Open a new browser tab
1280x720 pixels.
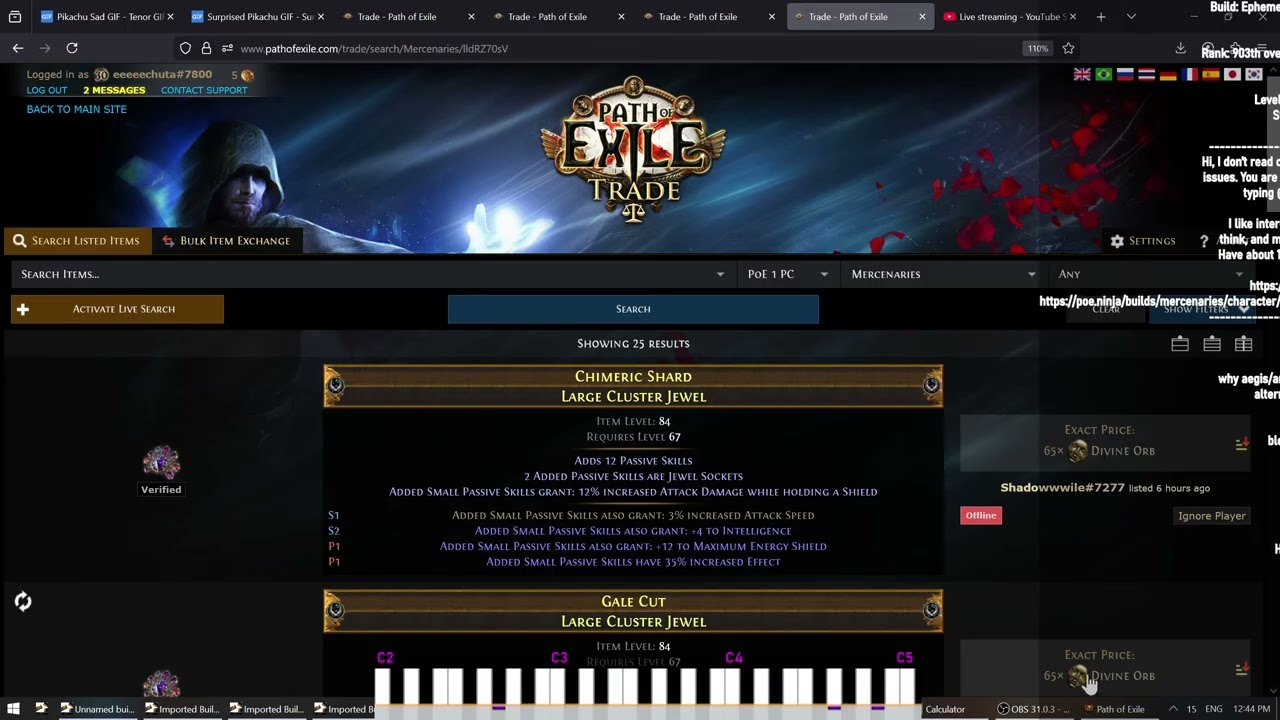pyautogui.click(x=1101, y=17)
